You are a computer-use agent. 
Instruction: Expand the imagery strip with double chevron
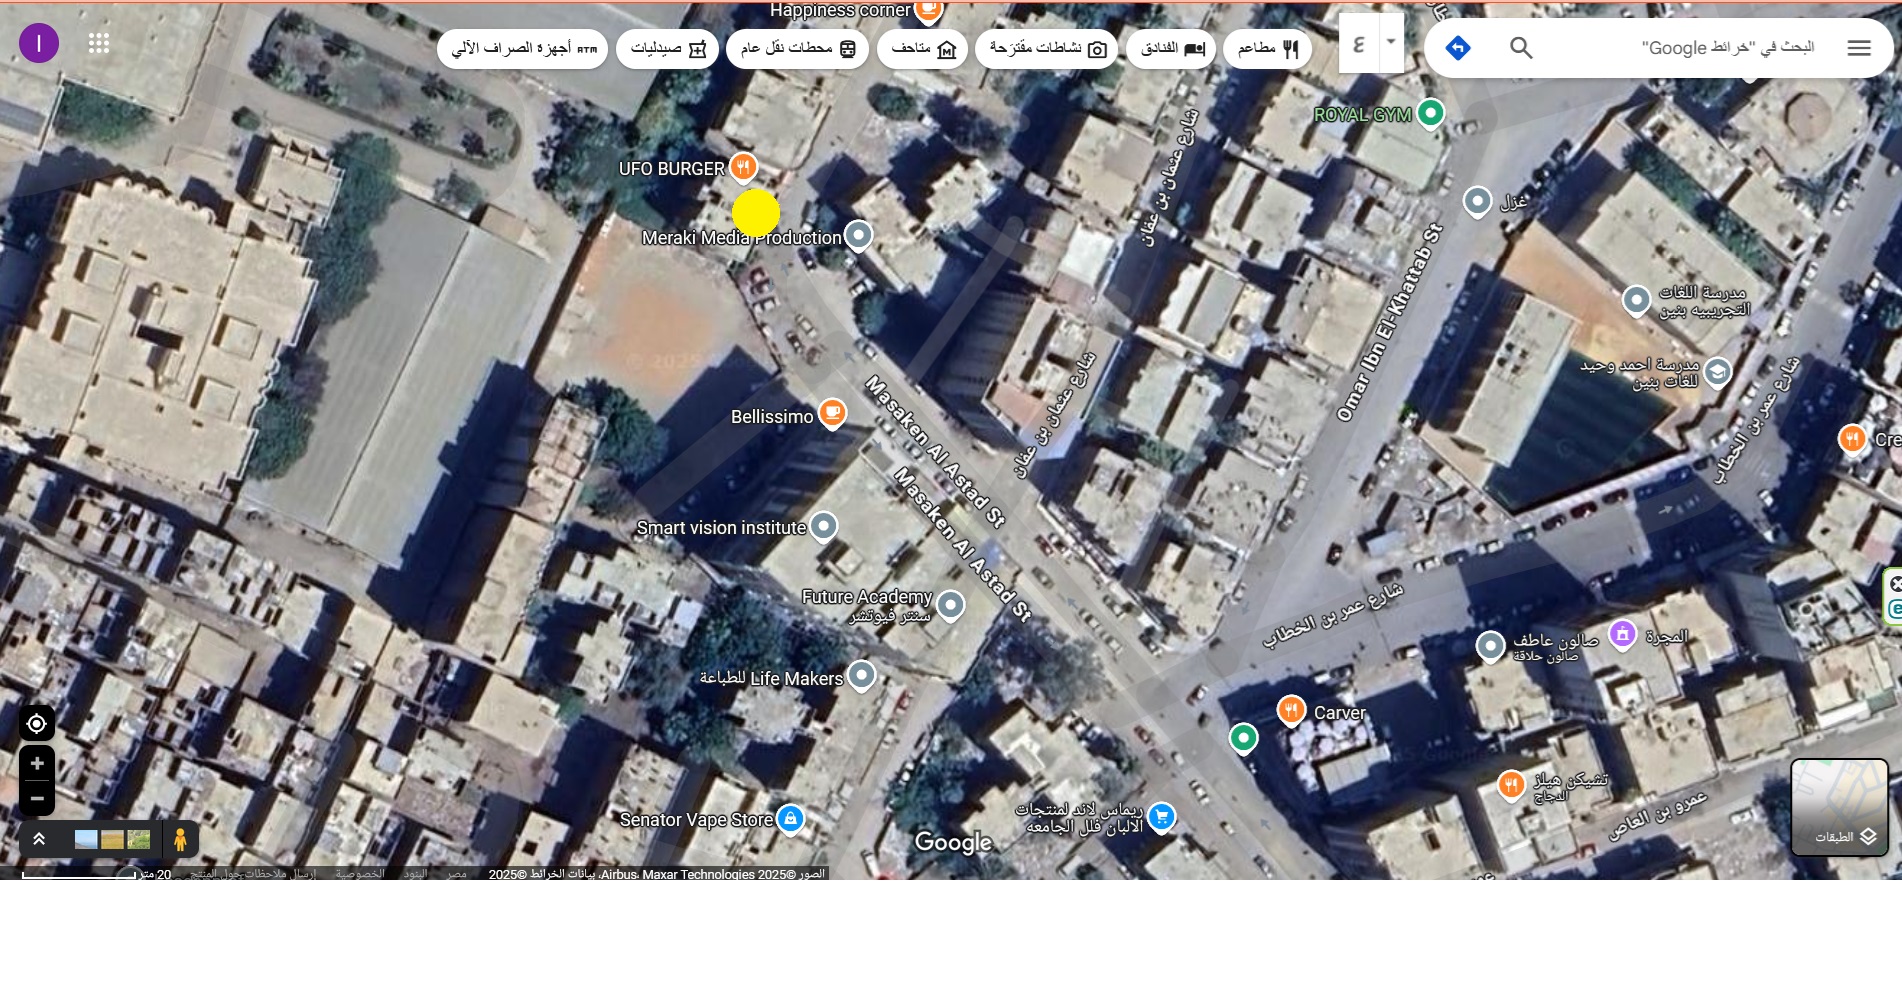pos(39,839)
